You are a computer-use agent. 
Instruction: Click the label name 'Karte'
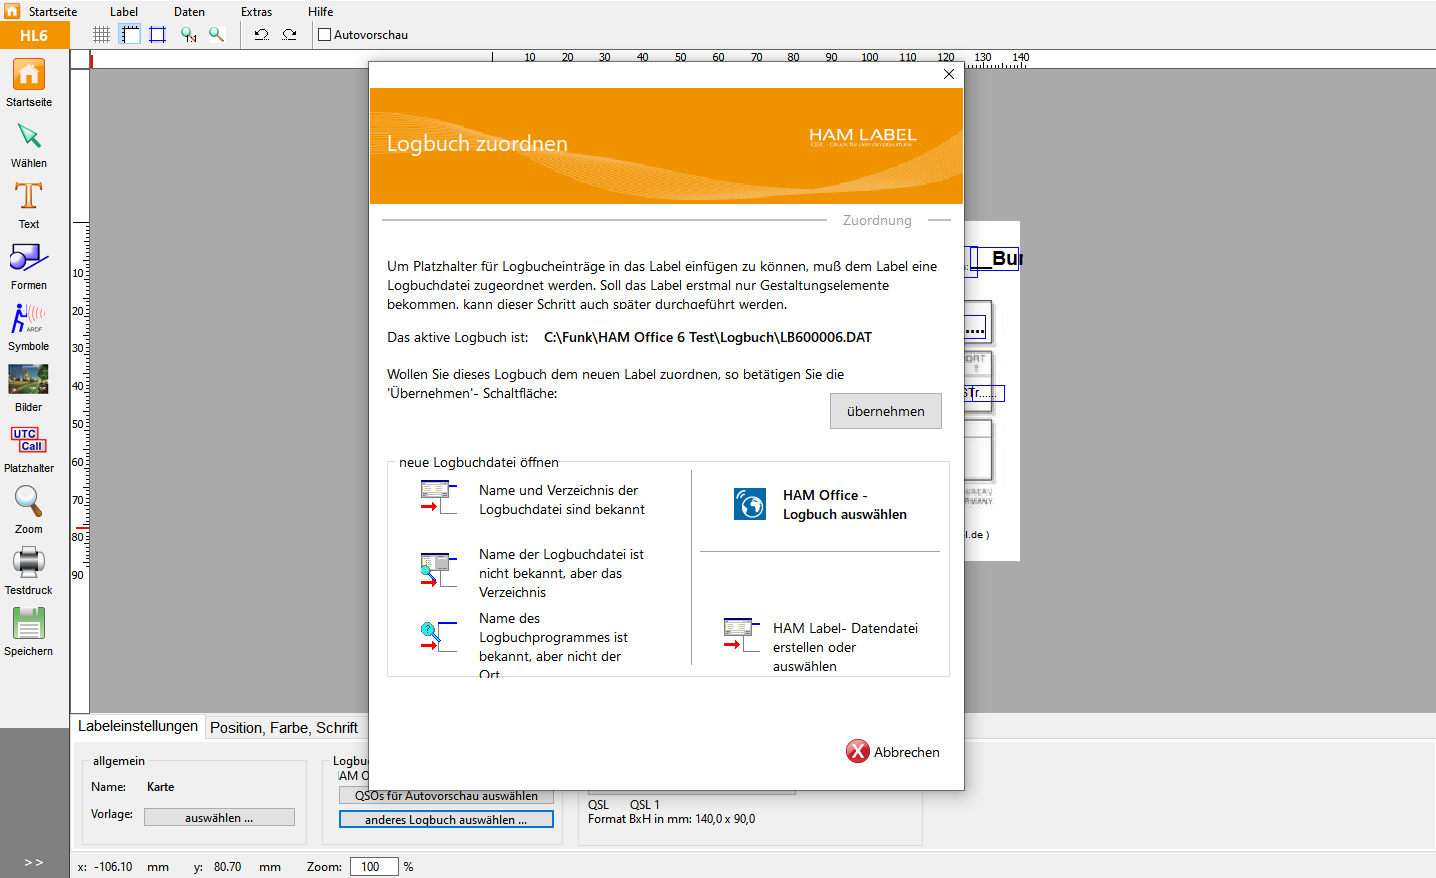coord(161,787)
